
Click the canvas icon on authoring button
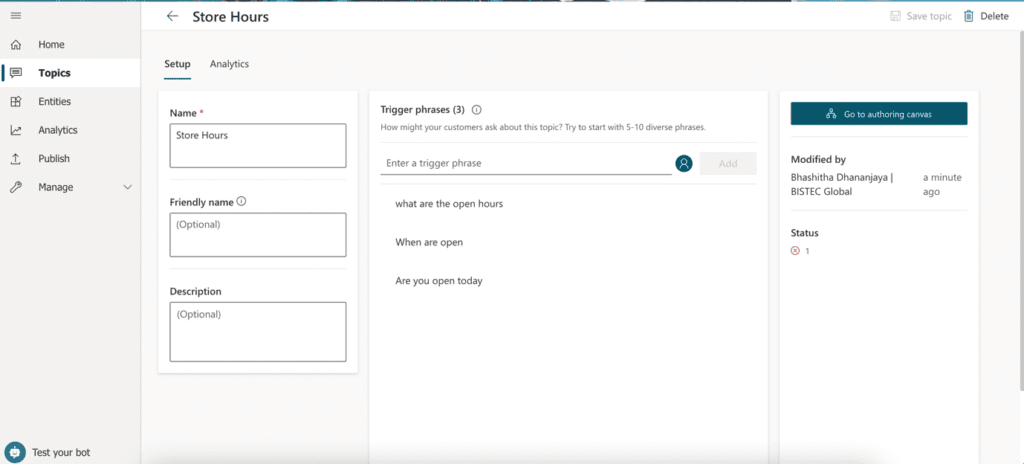pyautogui.click(x=831, y=114)
